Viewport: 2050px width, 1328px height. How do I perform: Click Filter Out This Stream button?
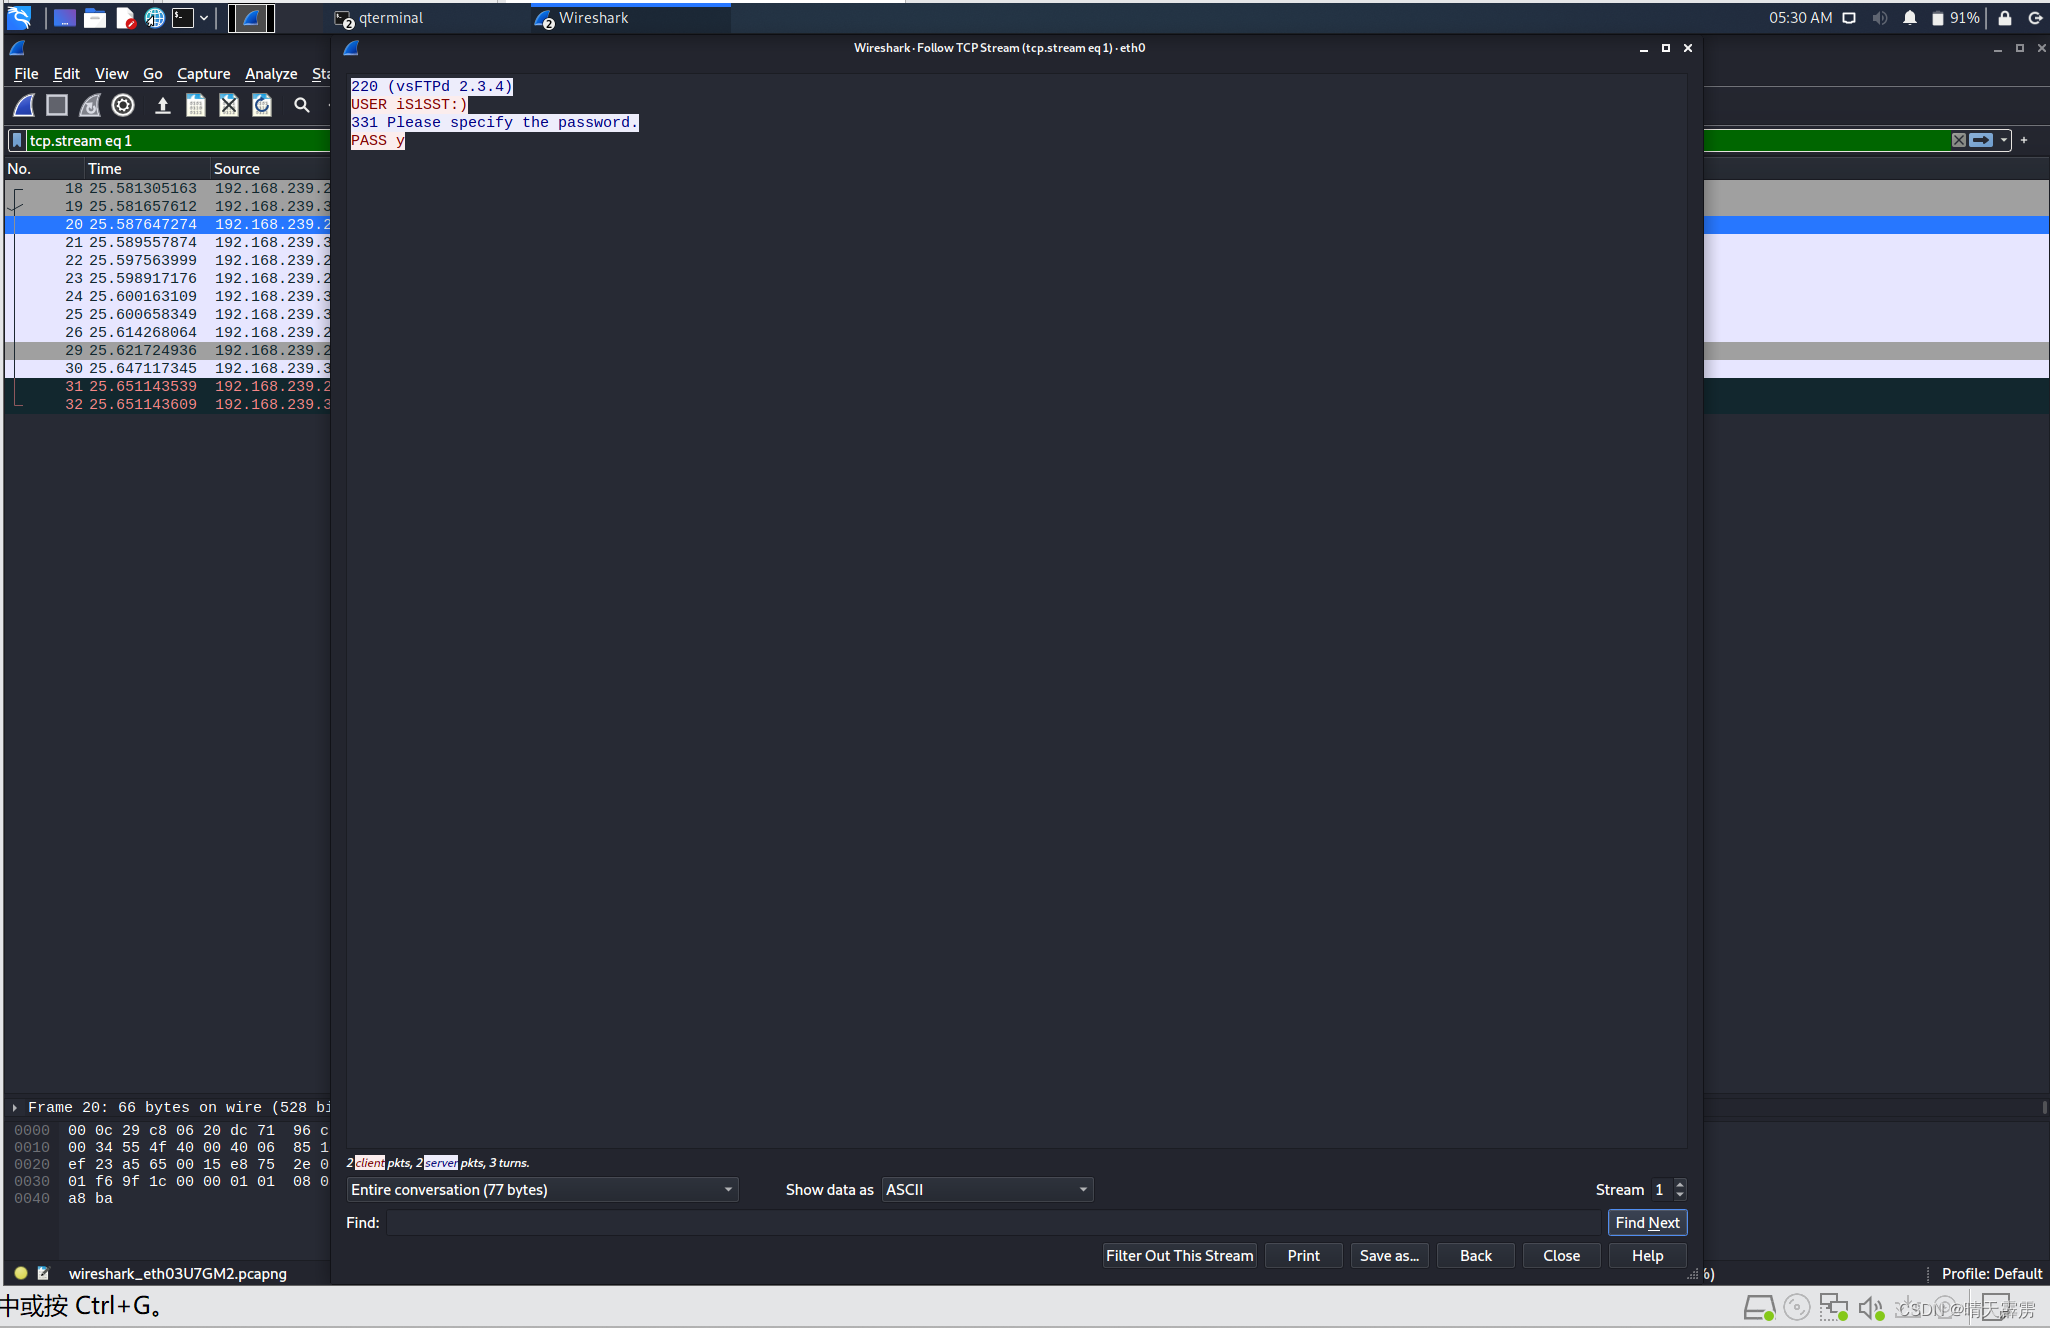coord(1179,1255)
